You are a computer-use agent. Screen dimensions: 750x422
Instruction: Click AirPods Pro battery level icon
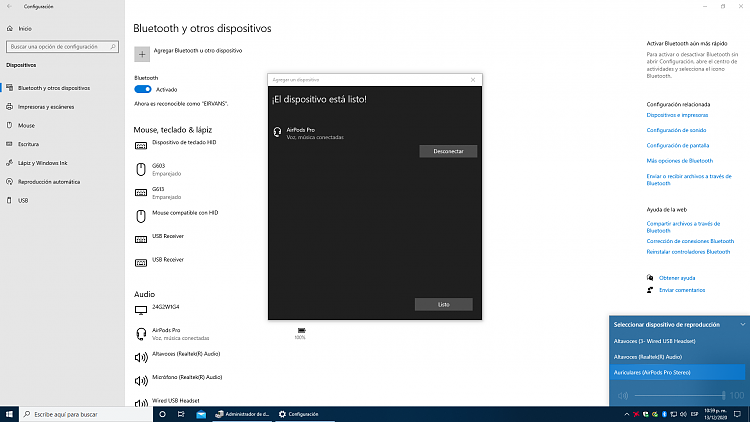click(x=301, y=331)
